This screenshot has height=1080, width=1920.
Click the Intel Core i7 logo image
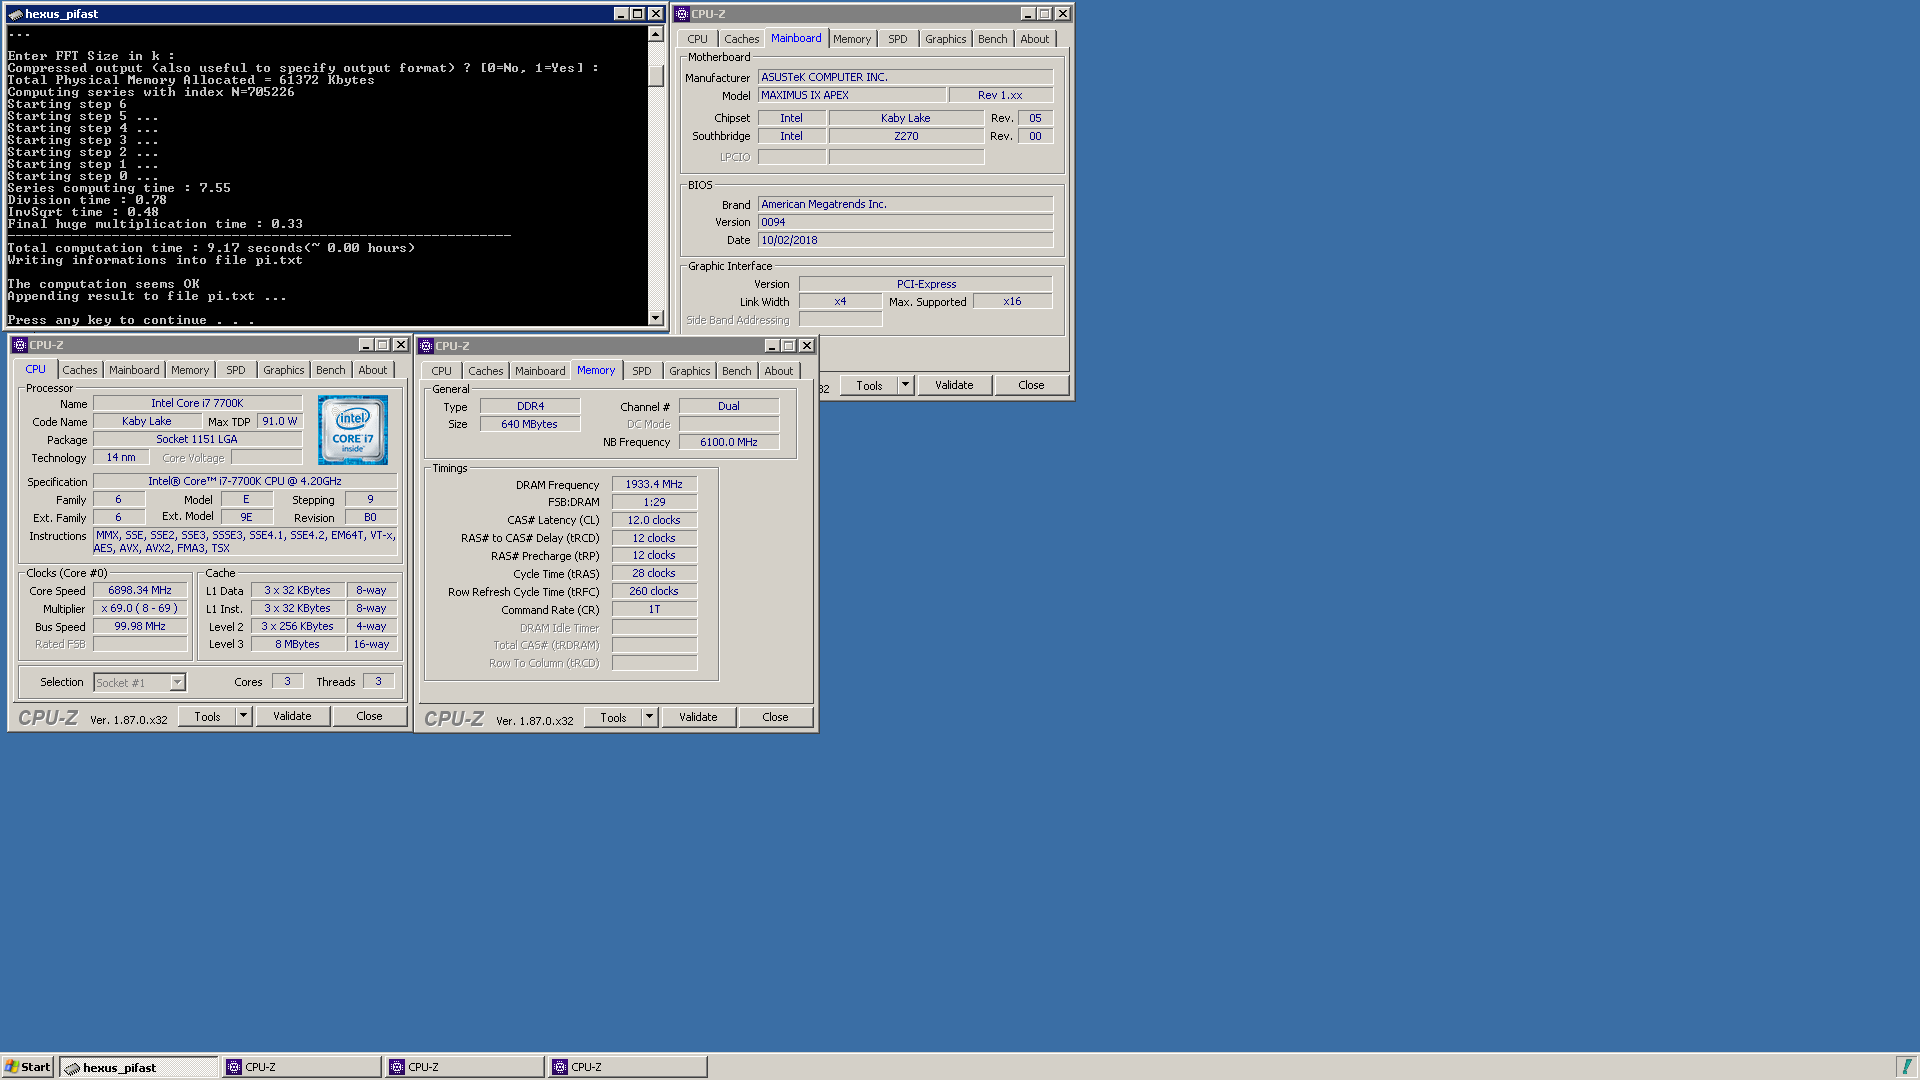click(x=353, y=430)
